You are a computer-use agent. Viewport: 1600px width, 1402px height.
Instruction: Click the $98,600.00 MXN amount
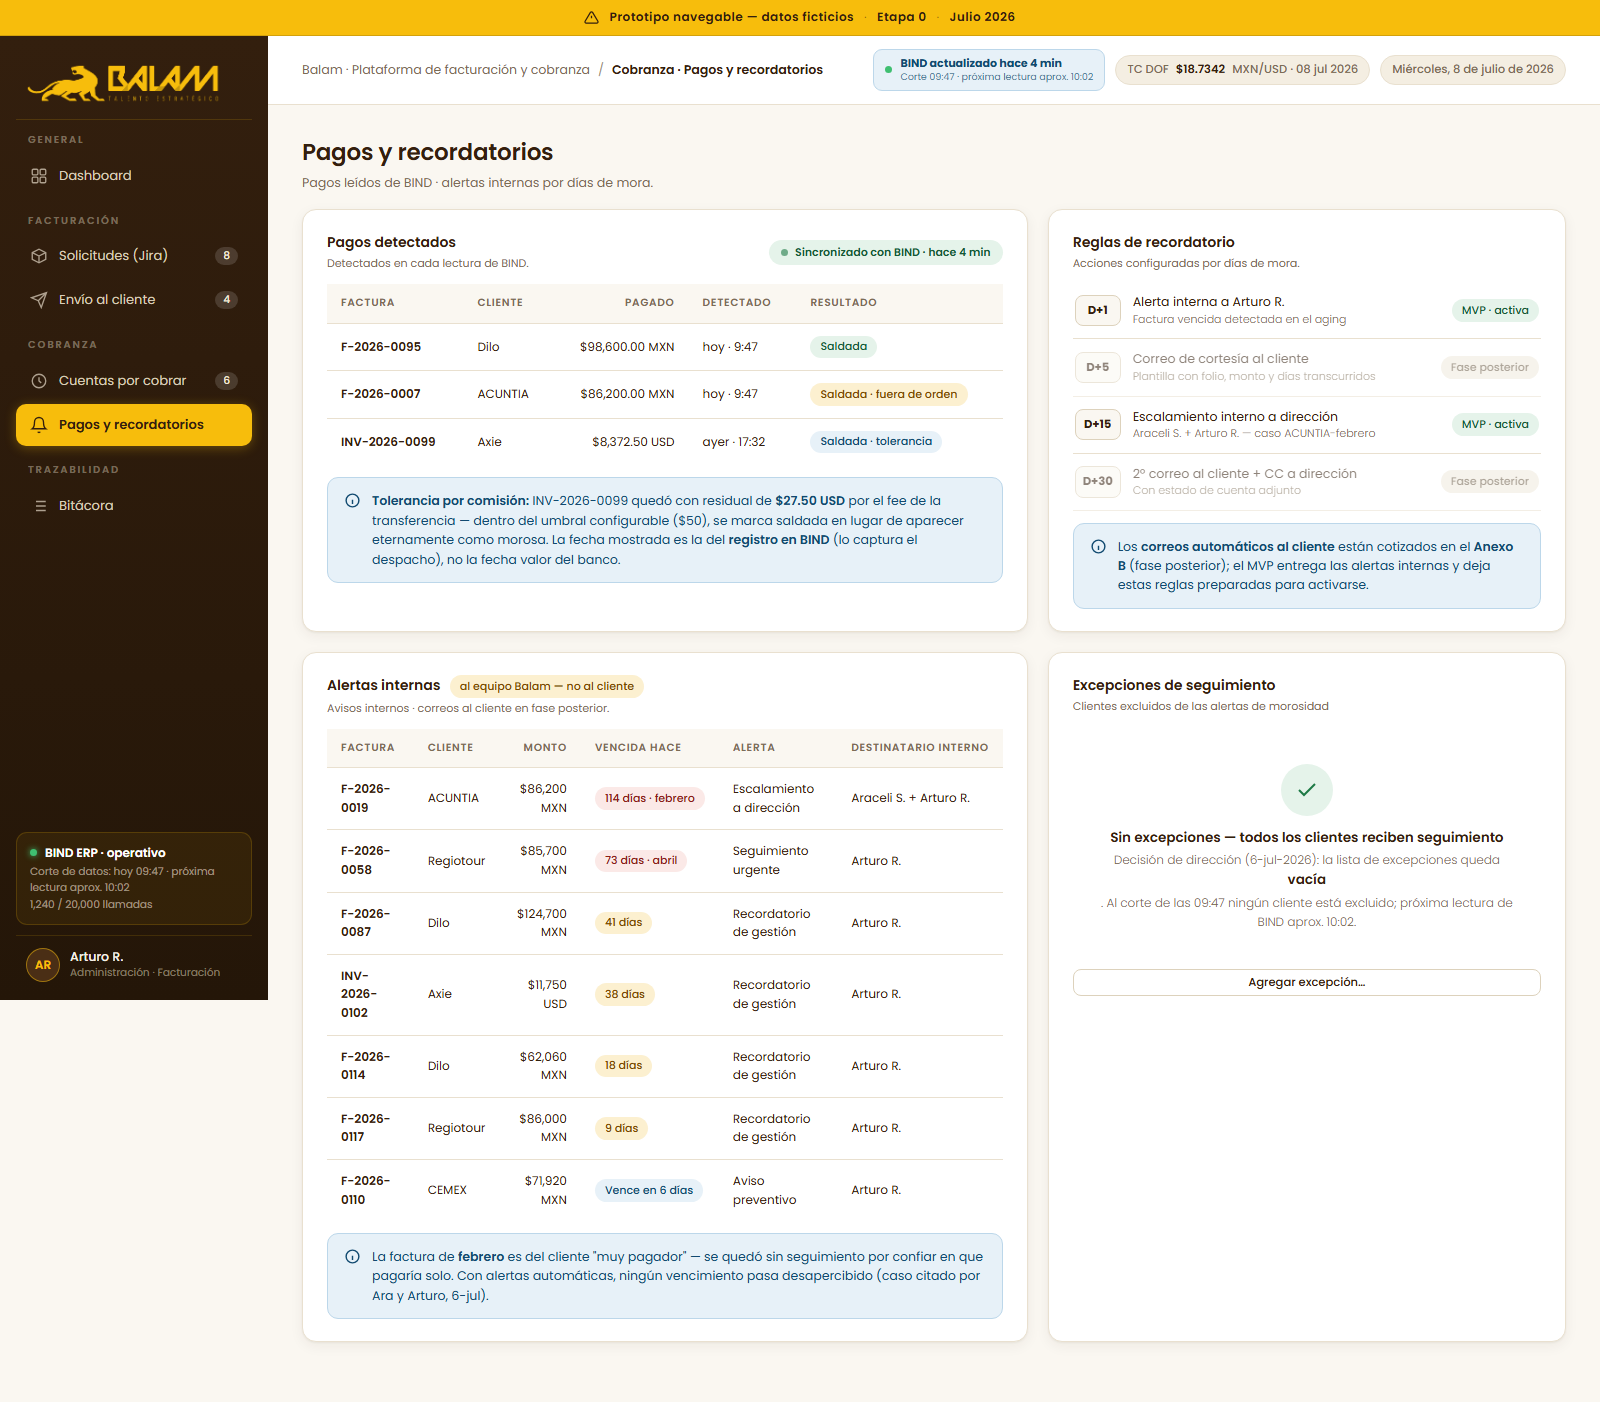tap(627, 347)
